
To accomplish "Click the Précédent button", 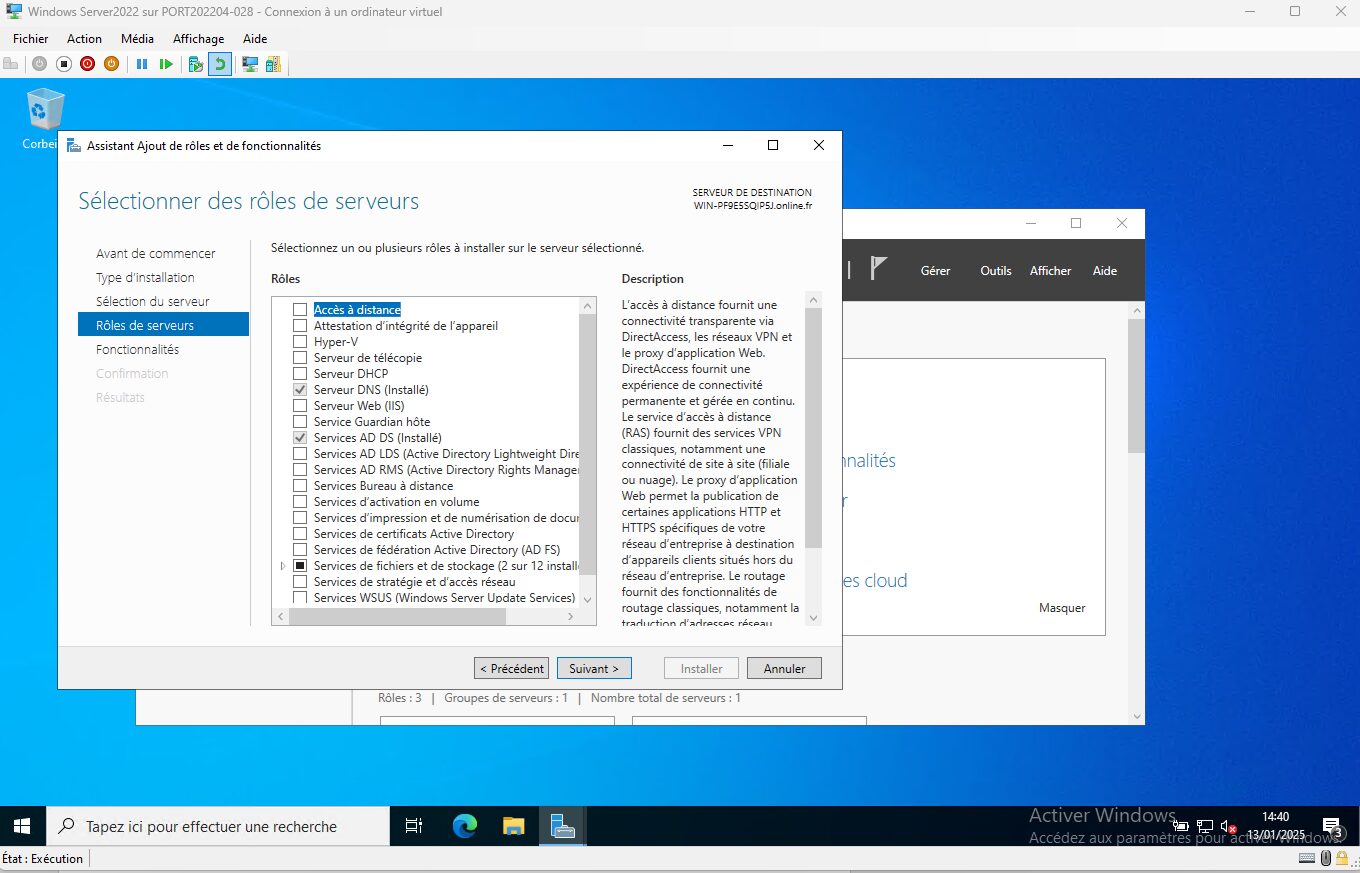I will coord(512,668).
